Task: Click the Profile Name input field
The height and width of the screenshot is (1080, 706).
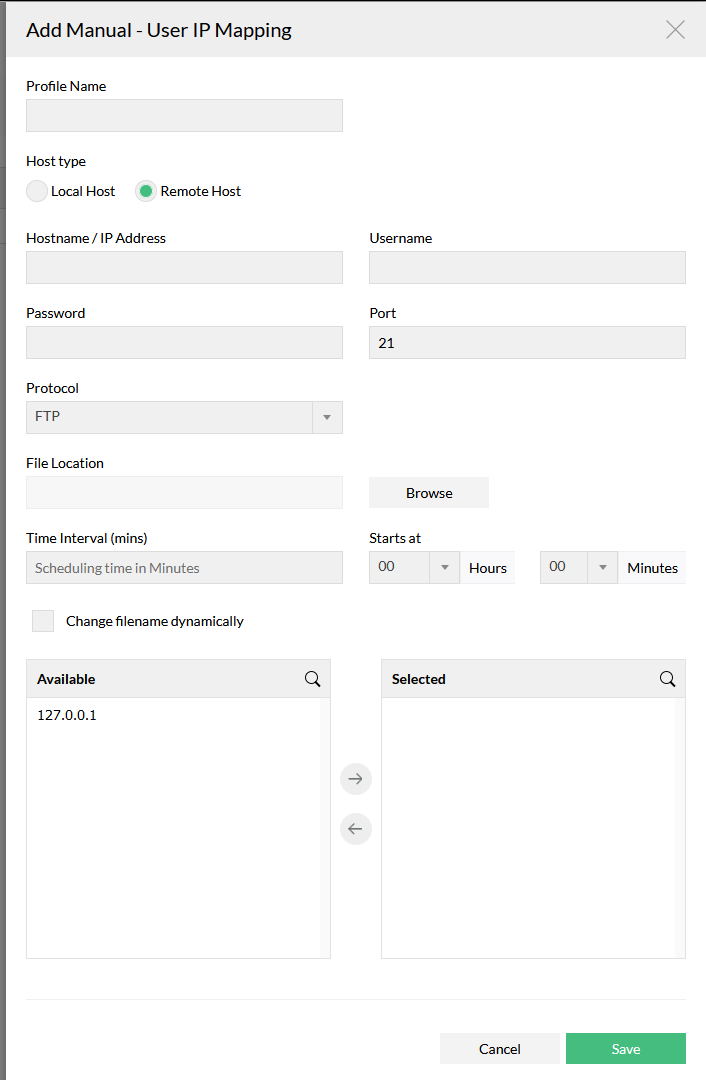Action: click(184, 115)
